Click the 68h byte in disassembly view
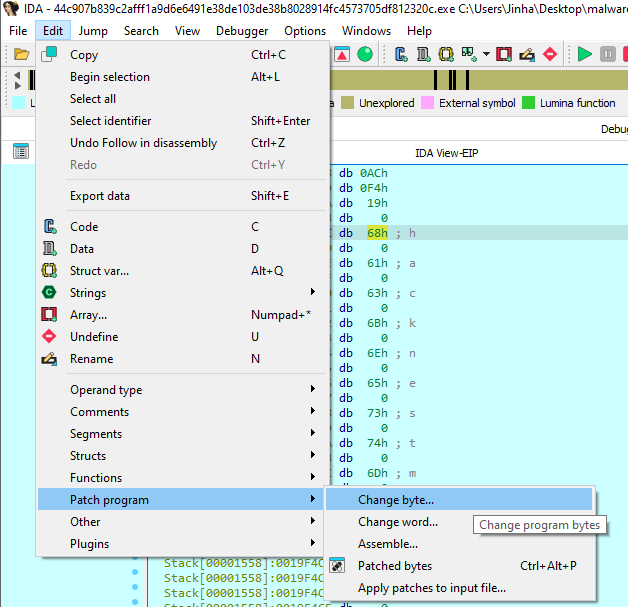The image size is (628, 607). 377,233
